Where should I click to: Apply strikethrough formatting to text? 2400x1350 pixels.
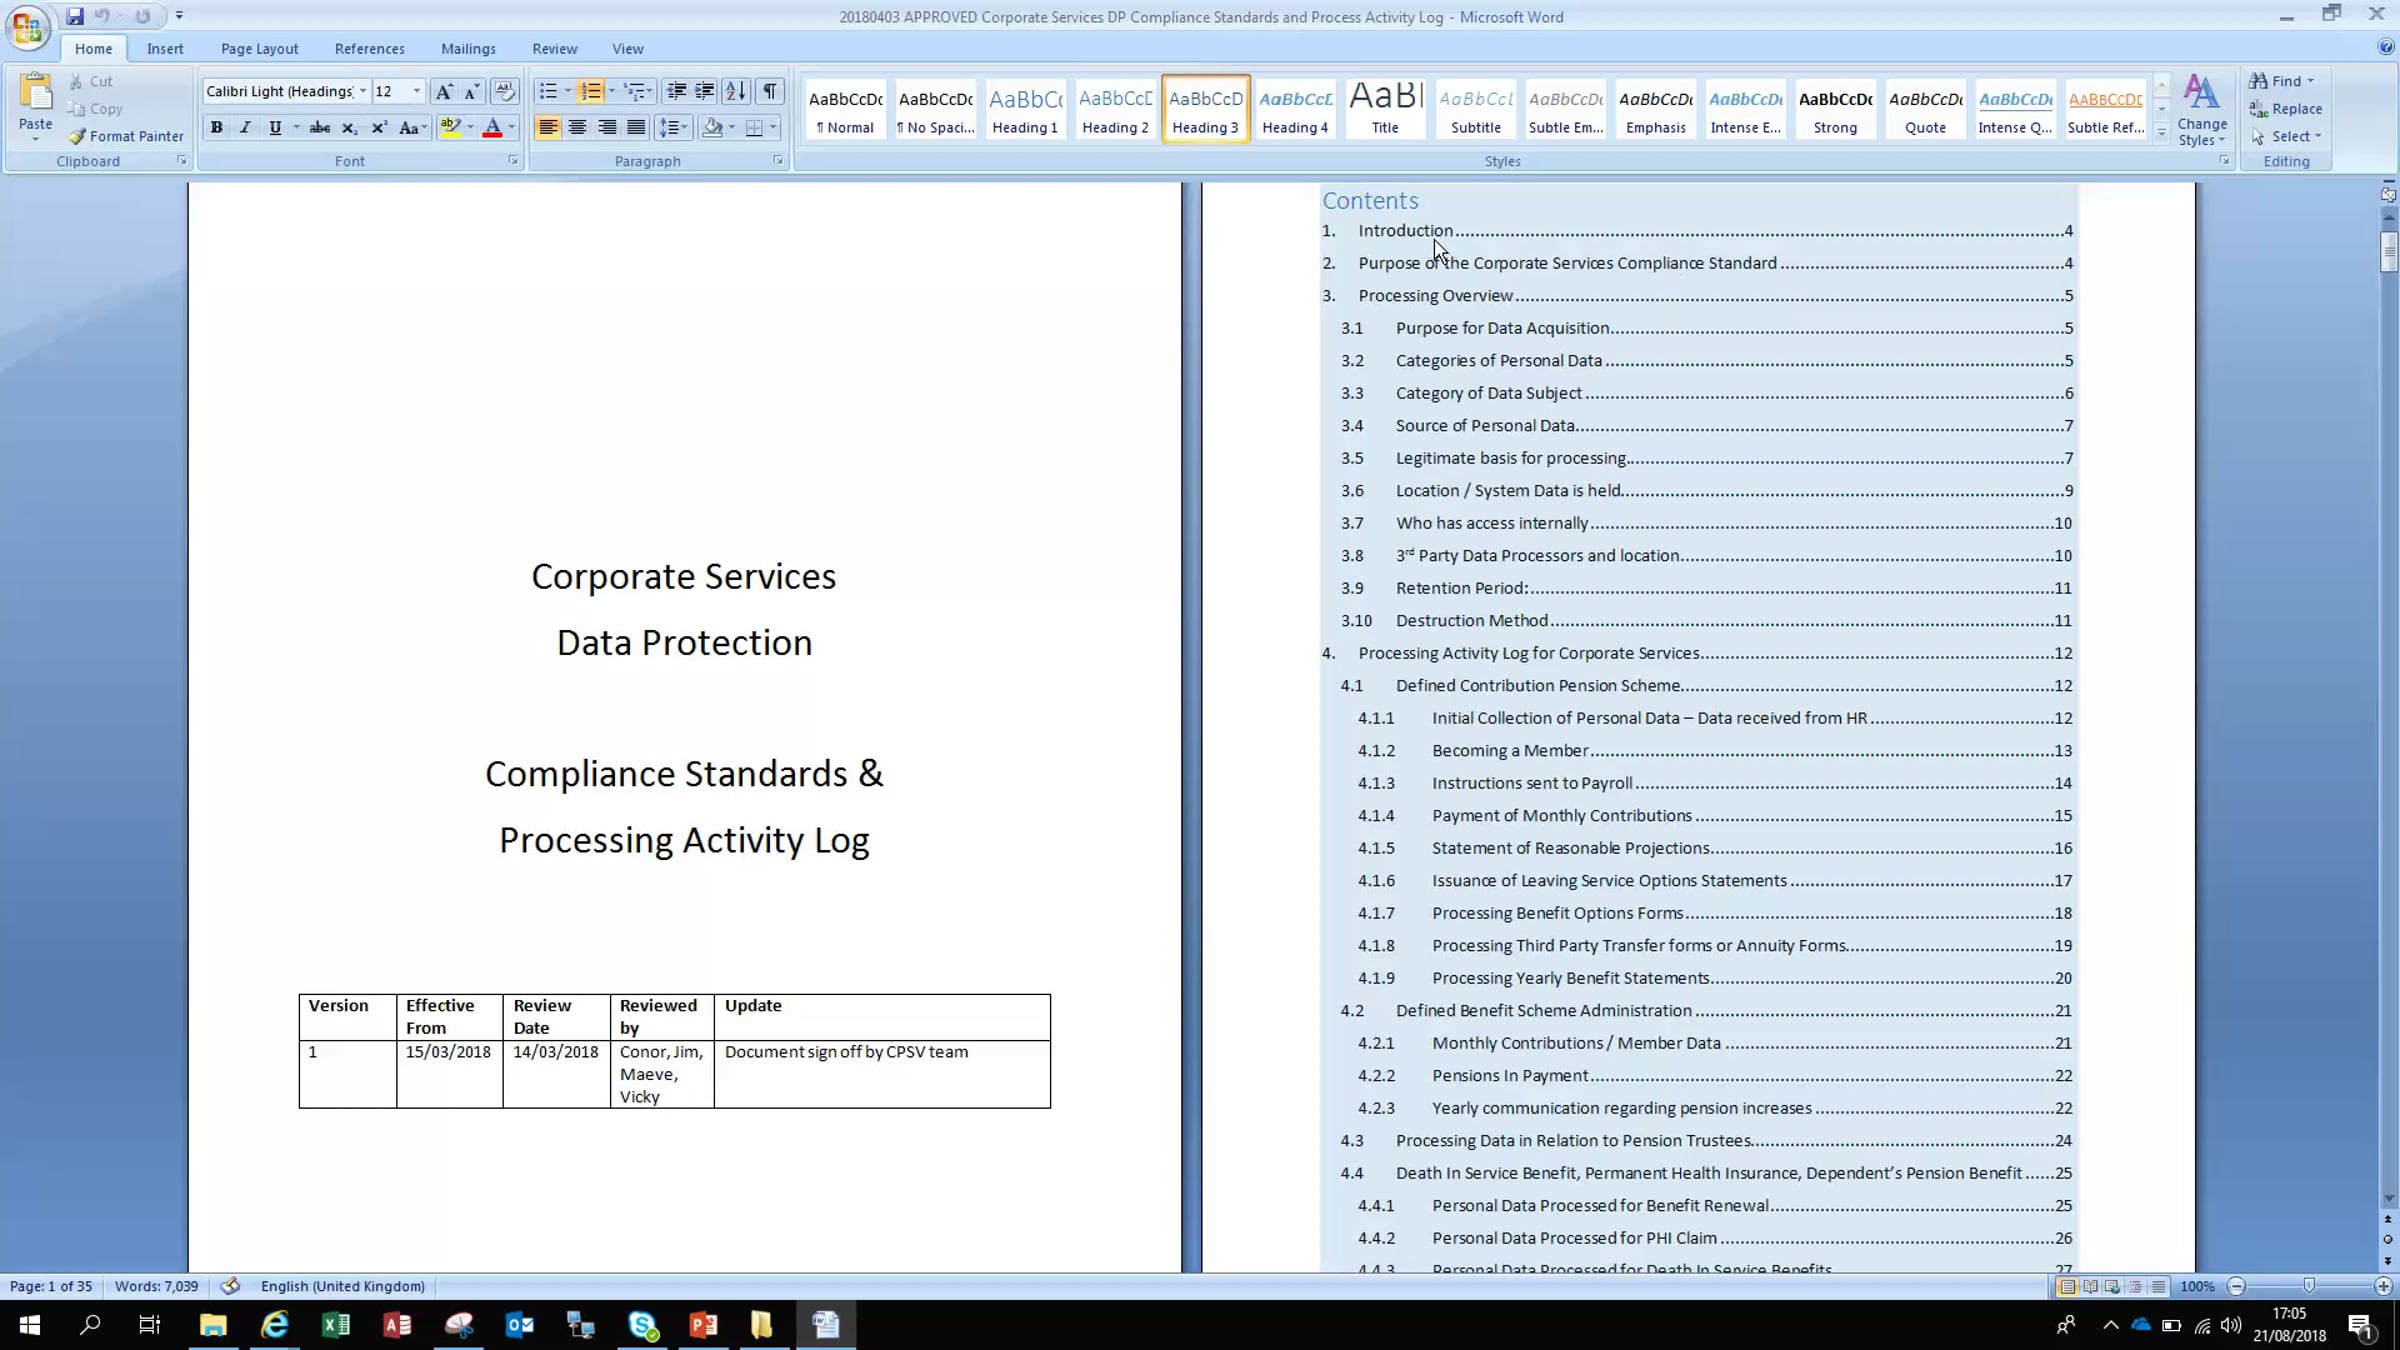[x=319, y=128]
